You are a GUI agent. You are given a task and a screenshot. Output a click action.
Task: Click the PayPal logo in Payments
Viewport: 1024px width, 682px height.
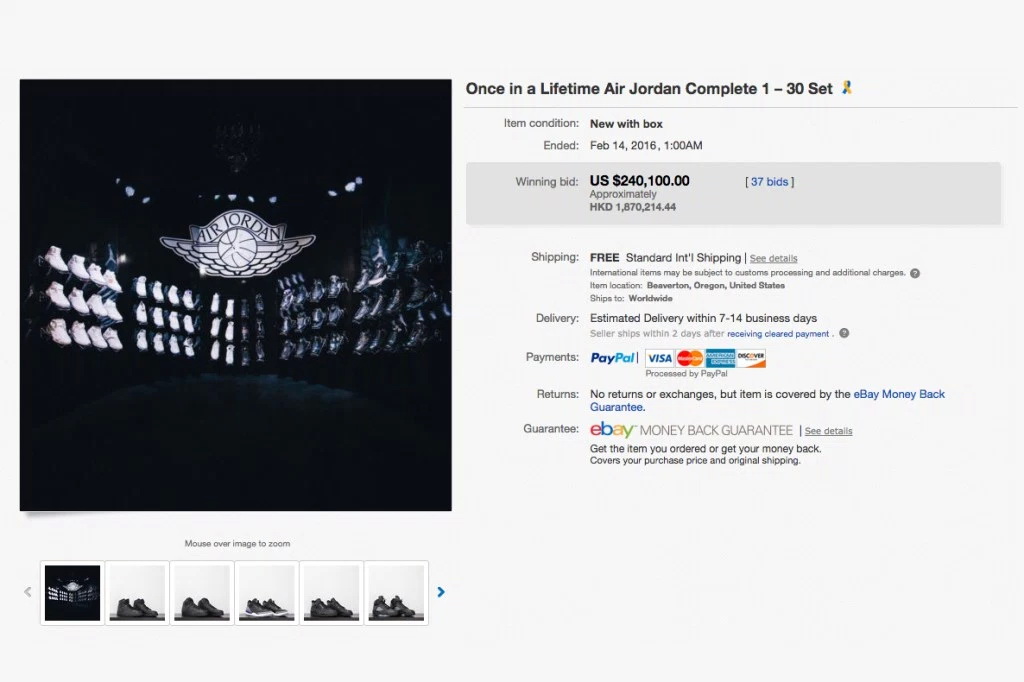coord(613,357)
